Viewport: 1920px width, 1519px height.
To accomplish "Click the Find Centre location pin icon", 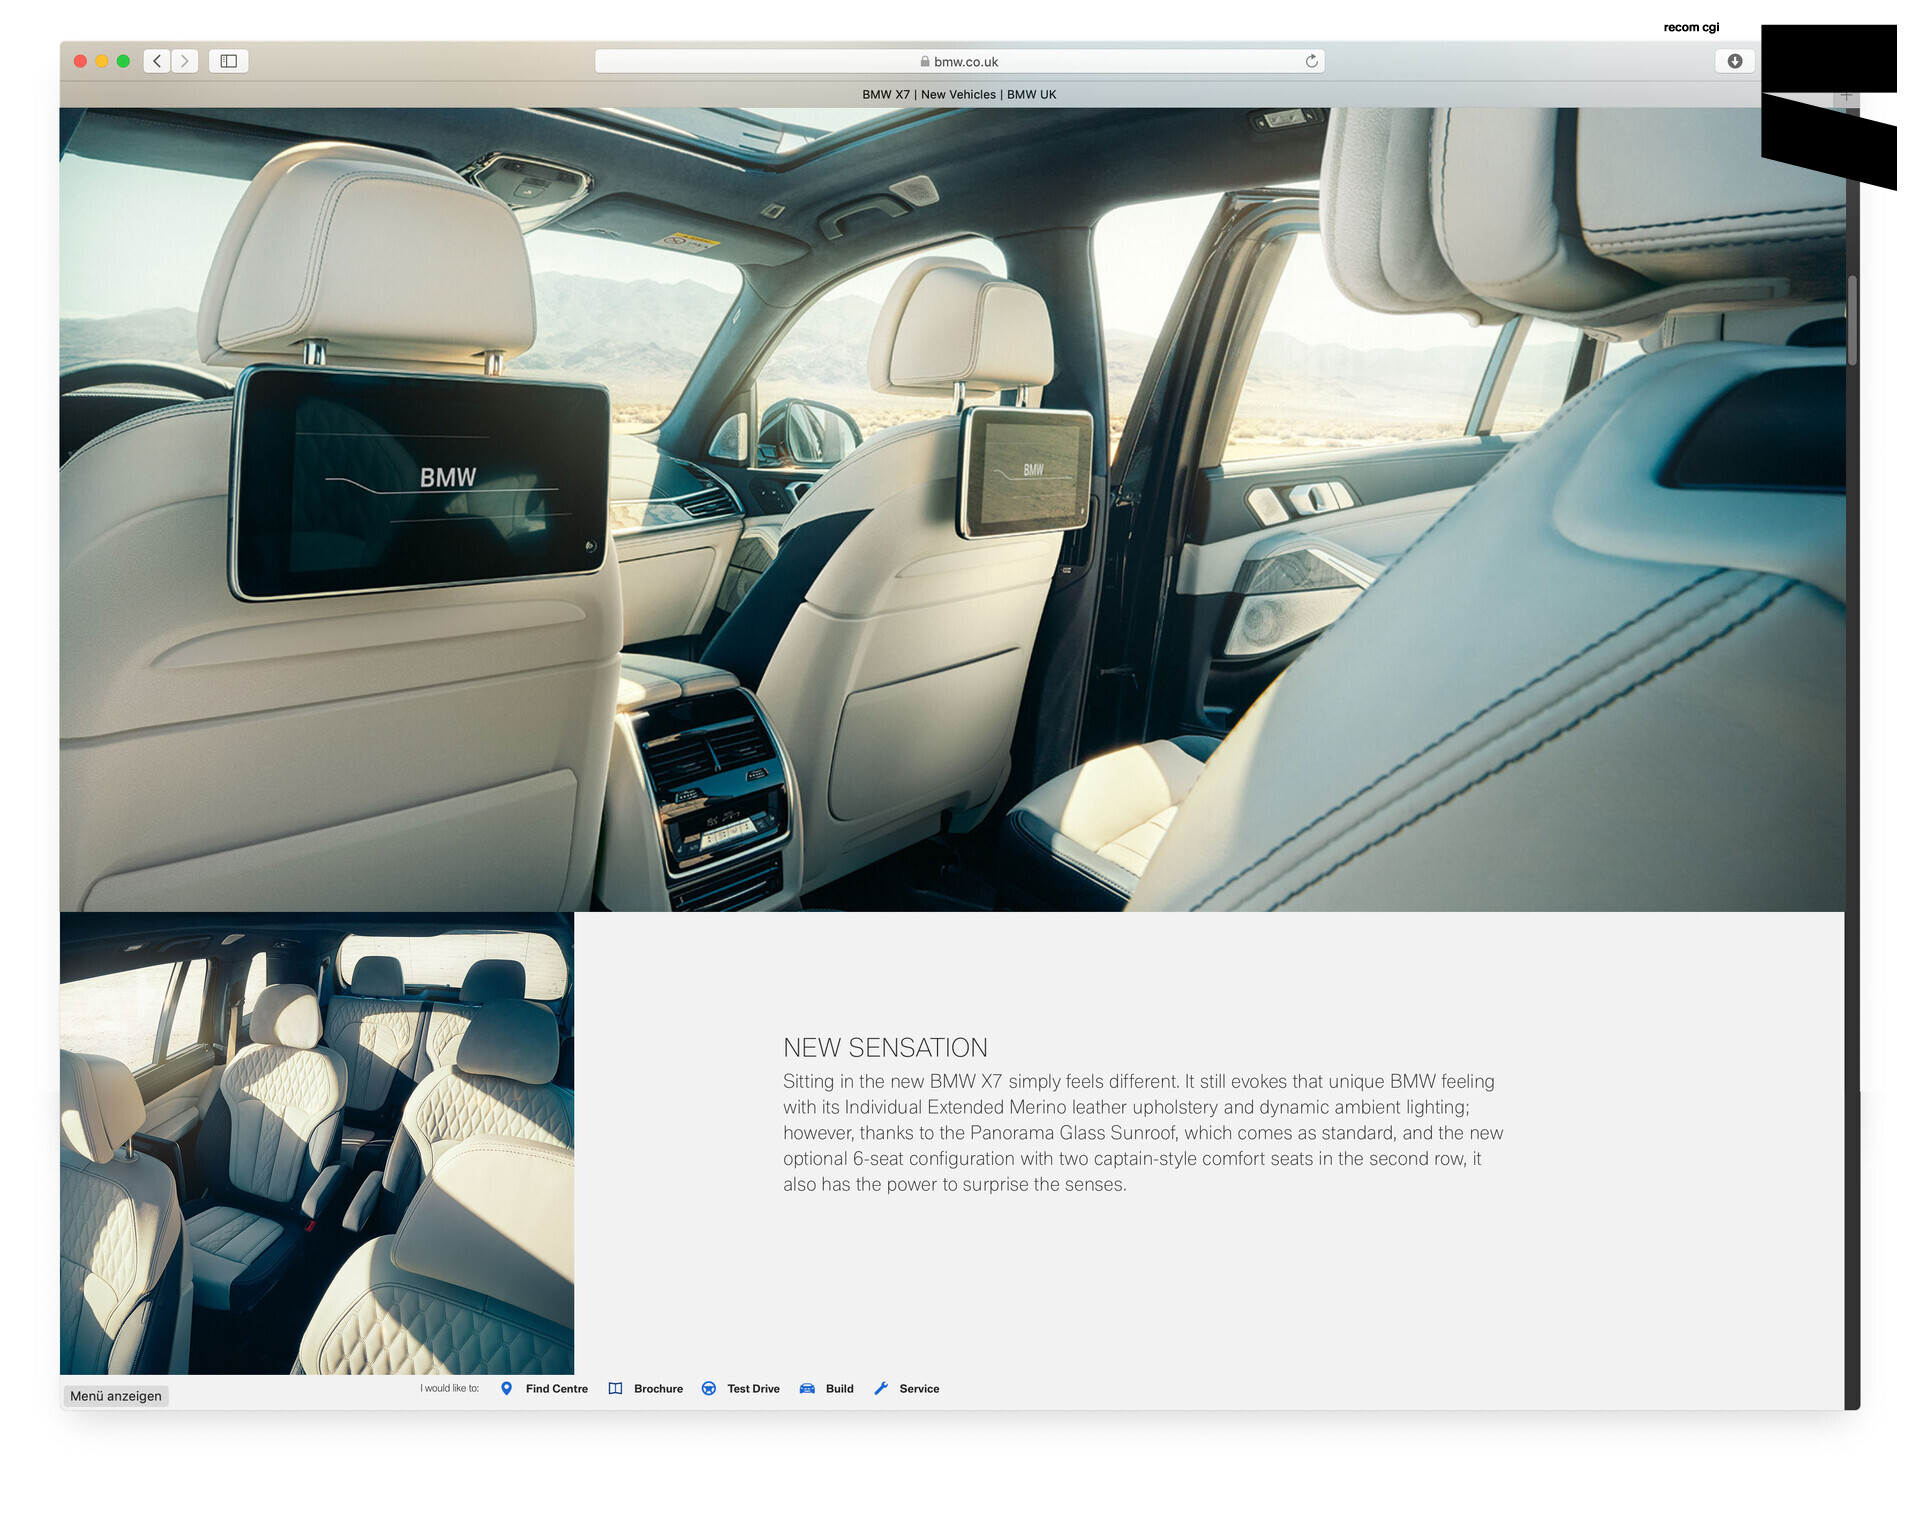I will click(x=506, y=1388).
